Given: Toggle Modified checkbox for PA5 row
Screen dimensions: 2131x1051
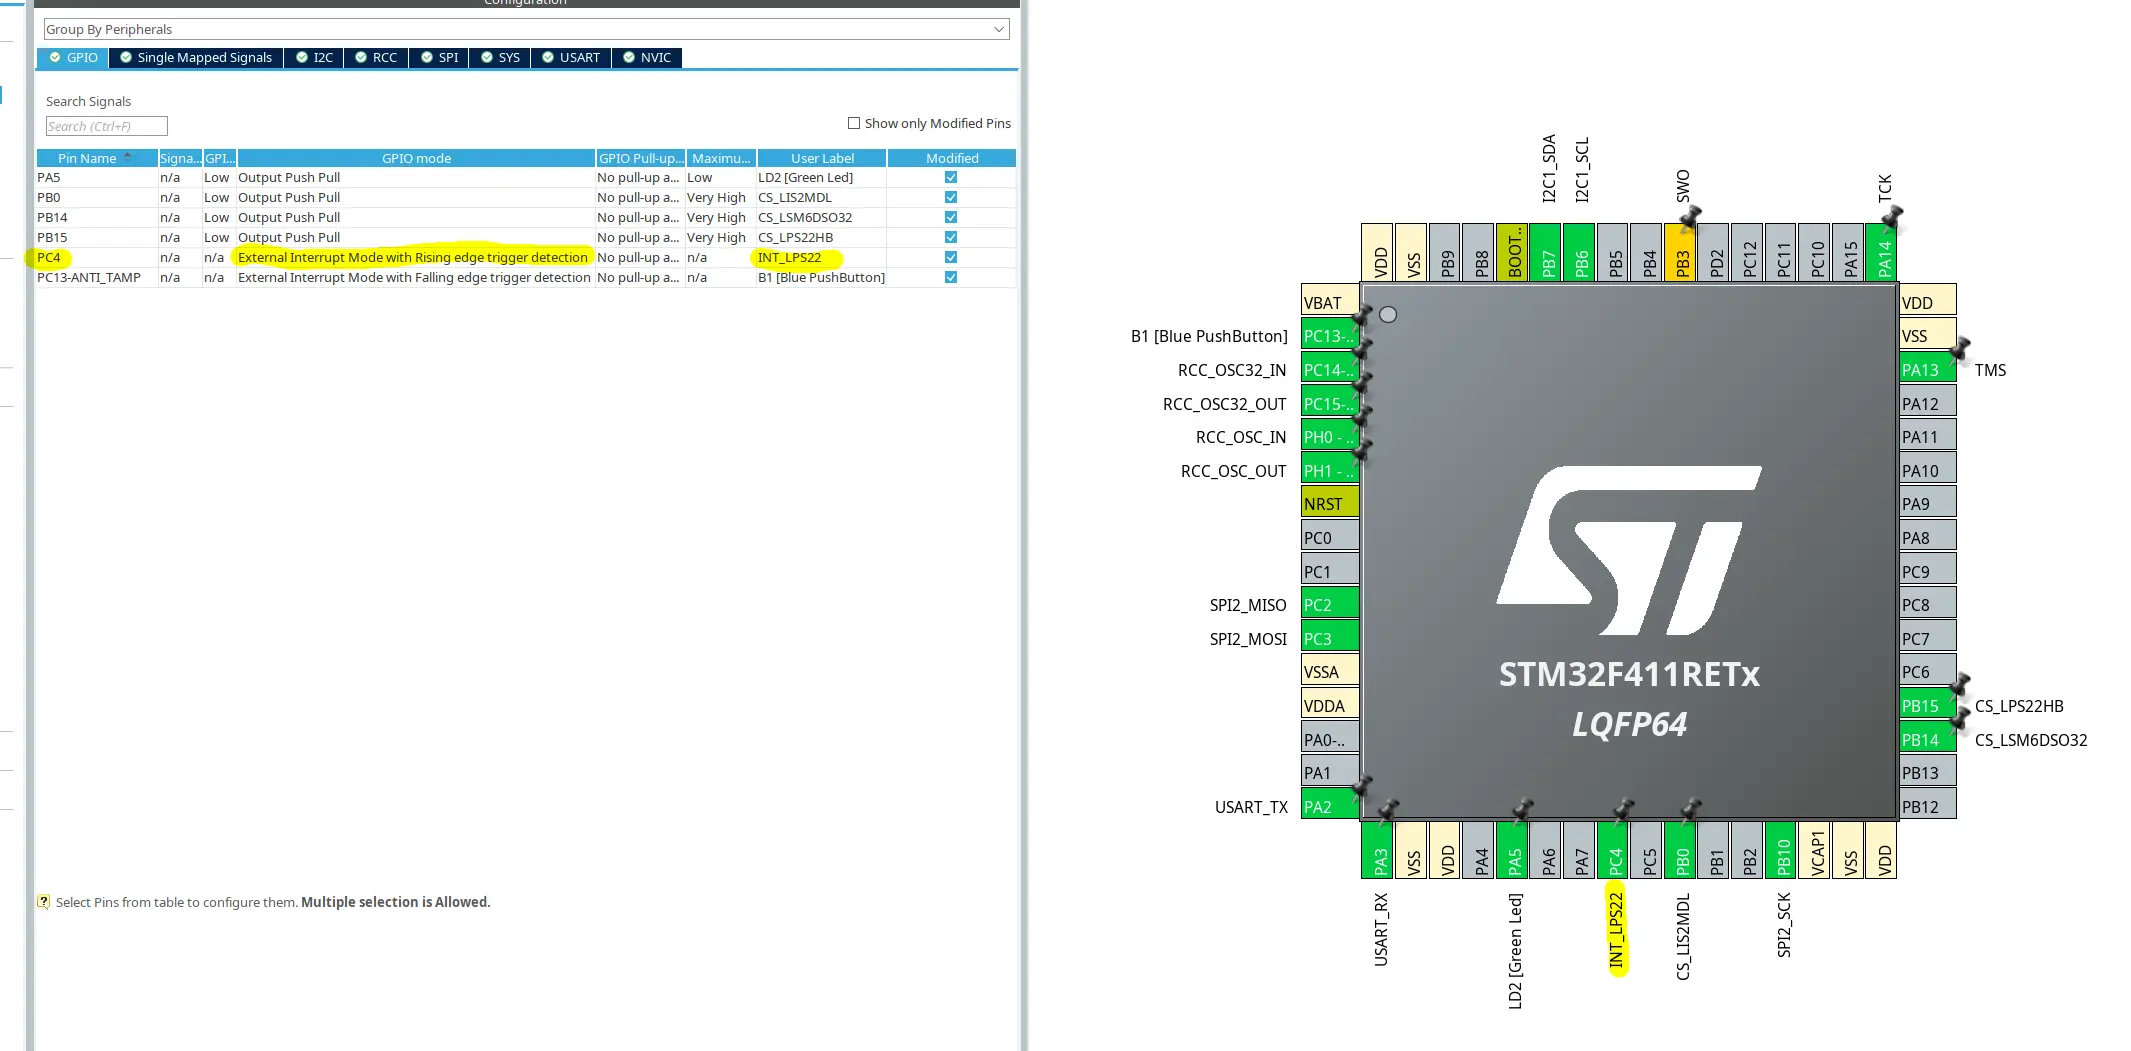Looking at the screenshot, I should 951,177.
